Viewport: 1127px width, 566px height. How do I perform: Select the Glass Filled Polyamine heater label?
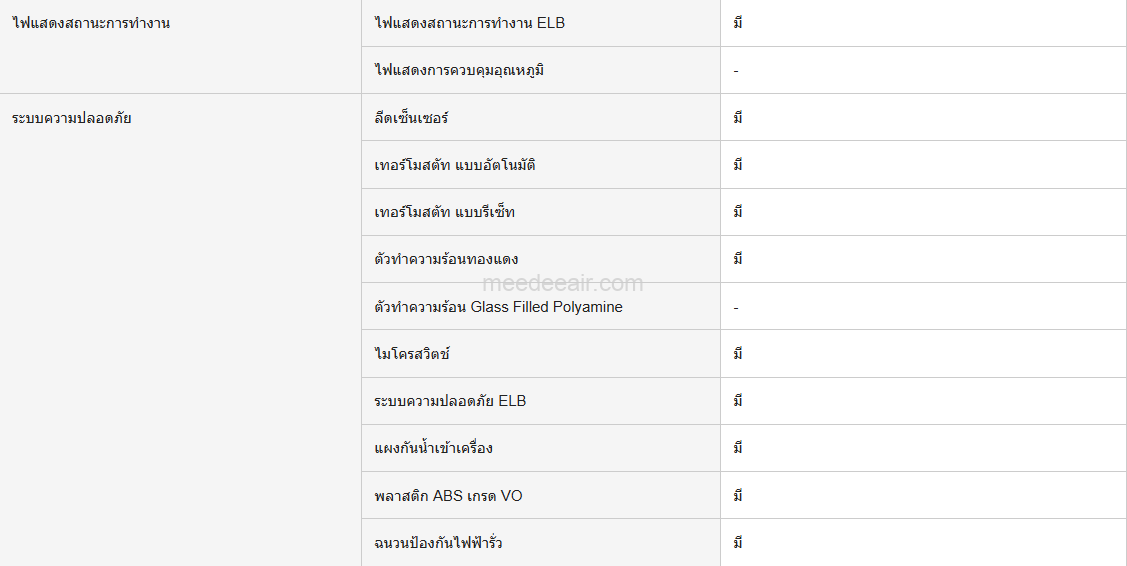pyautogui.click(x=498, y=307)
